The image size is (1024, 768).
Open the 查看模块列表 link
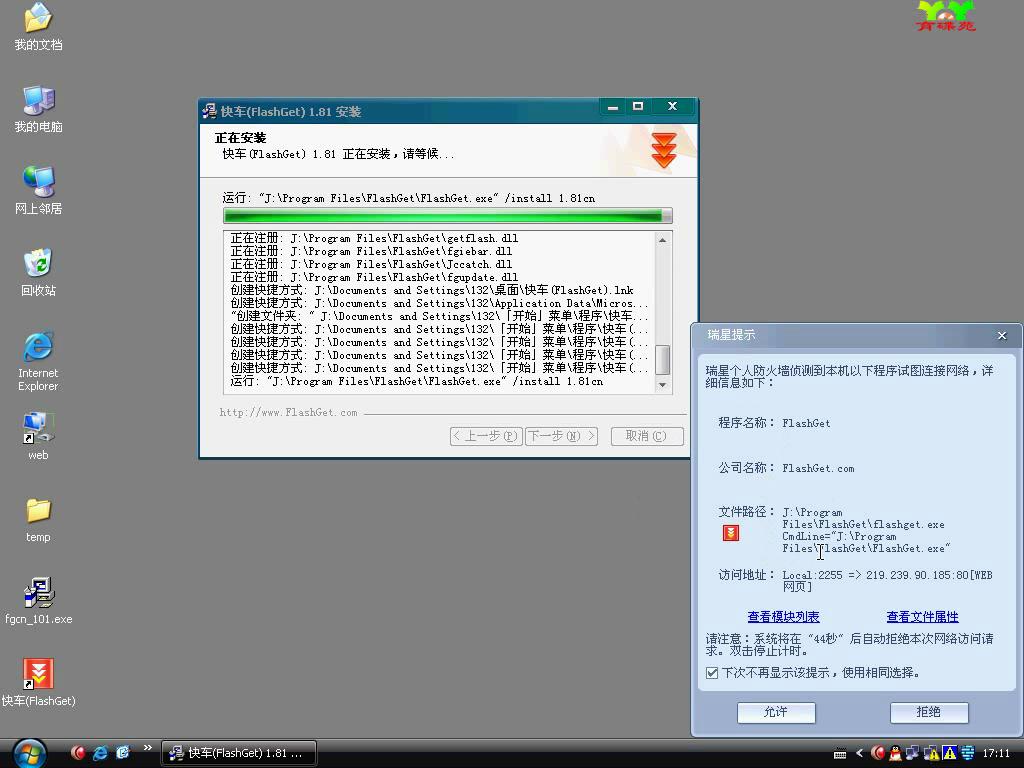[783, 616]
